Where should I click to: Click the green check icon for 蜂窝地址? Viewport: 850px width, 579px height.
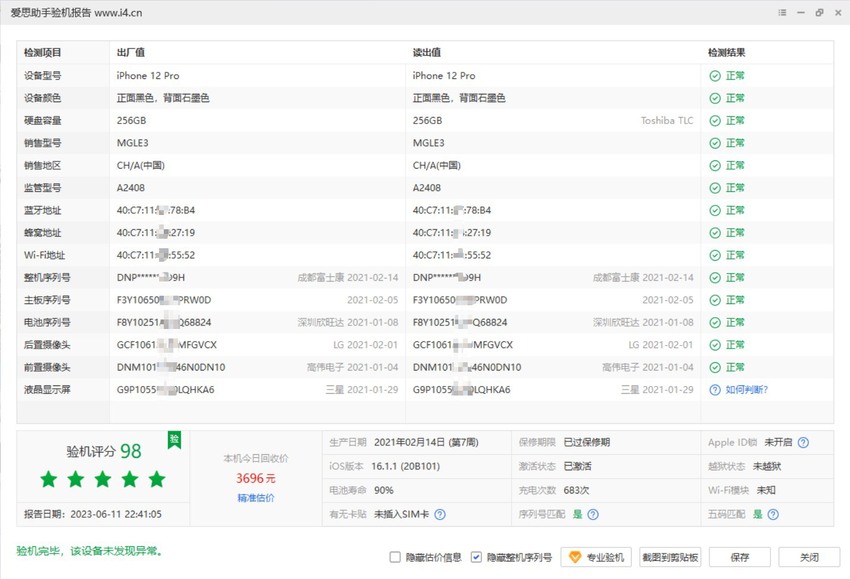[715, 233]
